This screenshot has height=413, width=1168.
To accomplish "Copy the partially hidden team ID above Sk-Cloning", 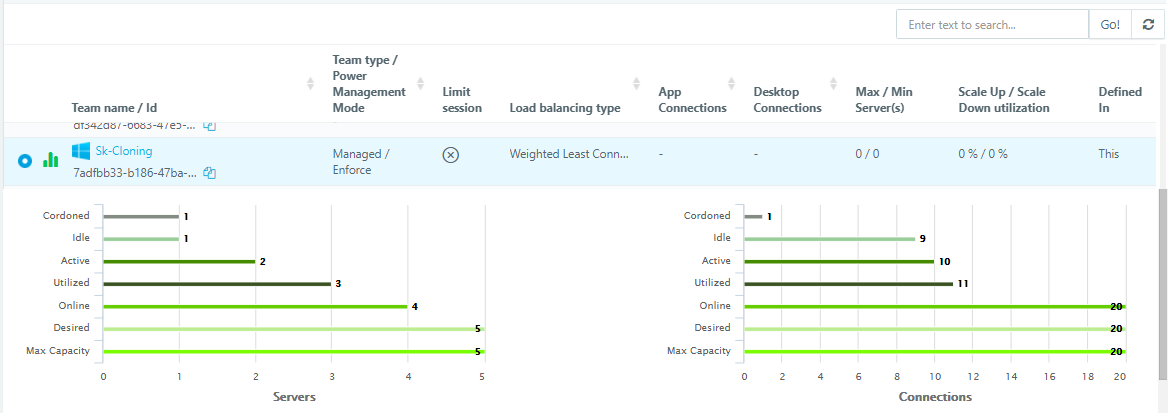I will 210,126.
